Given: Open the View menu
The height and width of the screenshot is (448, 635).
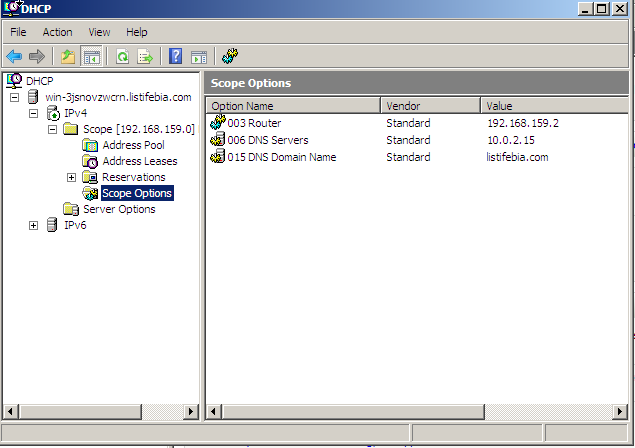Looking at the screenshot, I should [x=99, y=32].
